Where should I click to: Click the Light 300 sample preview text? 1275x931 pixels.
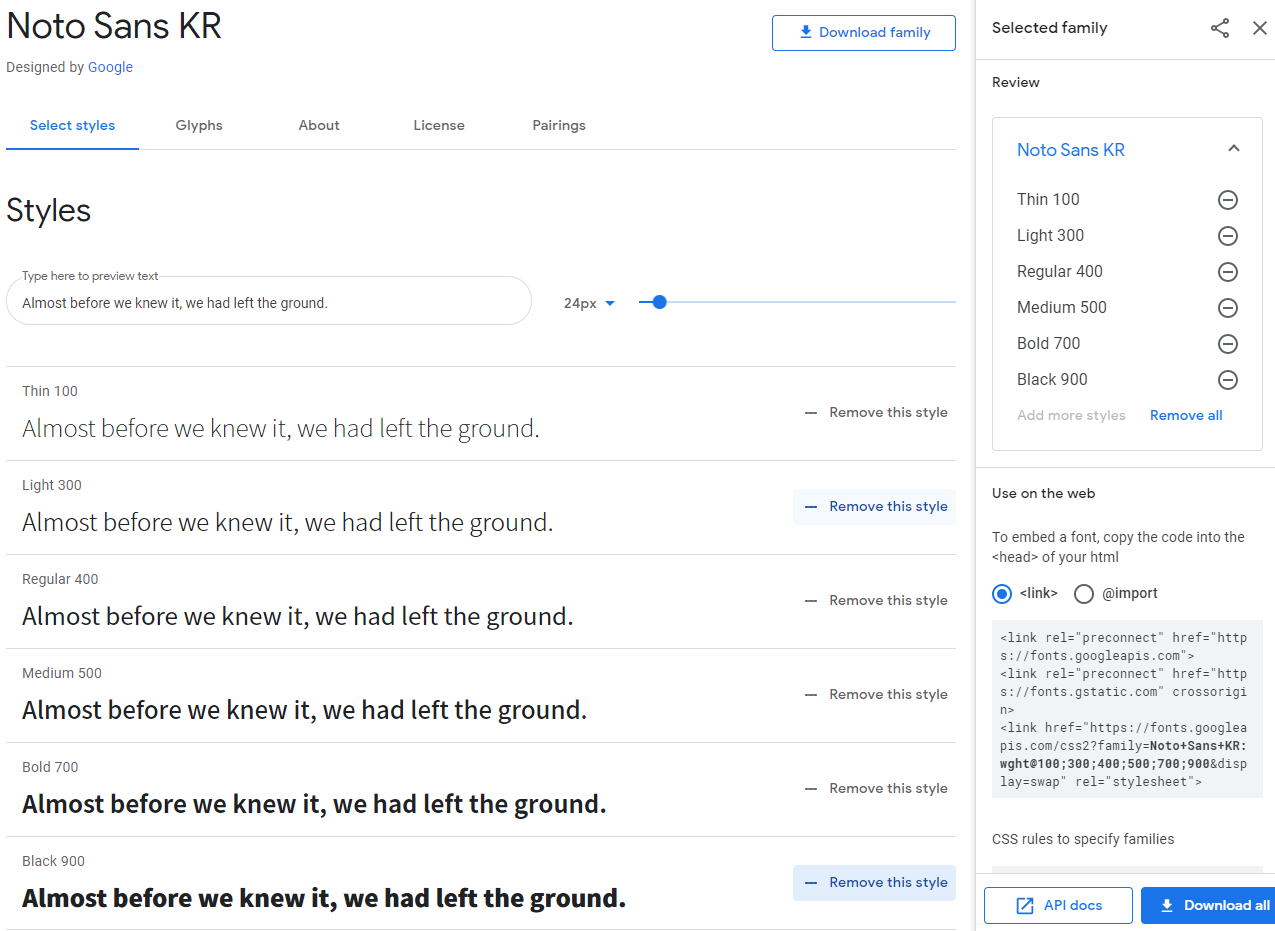coord(288,523)
